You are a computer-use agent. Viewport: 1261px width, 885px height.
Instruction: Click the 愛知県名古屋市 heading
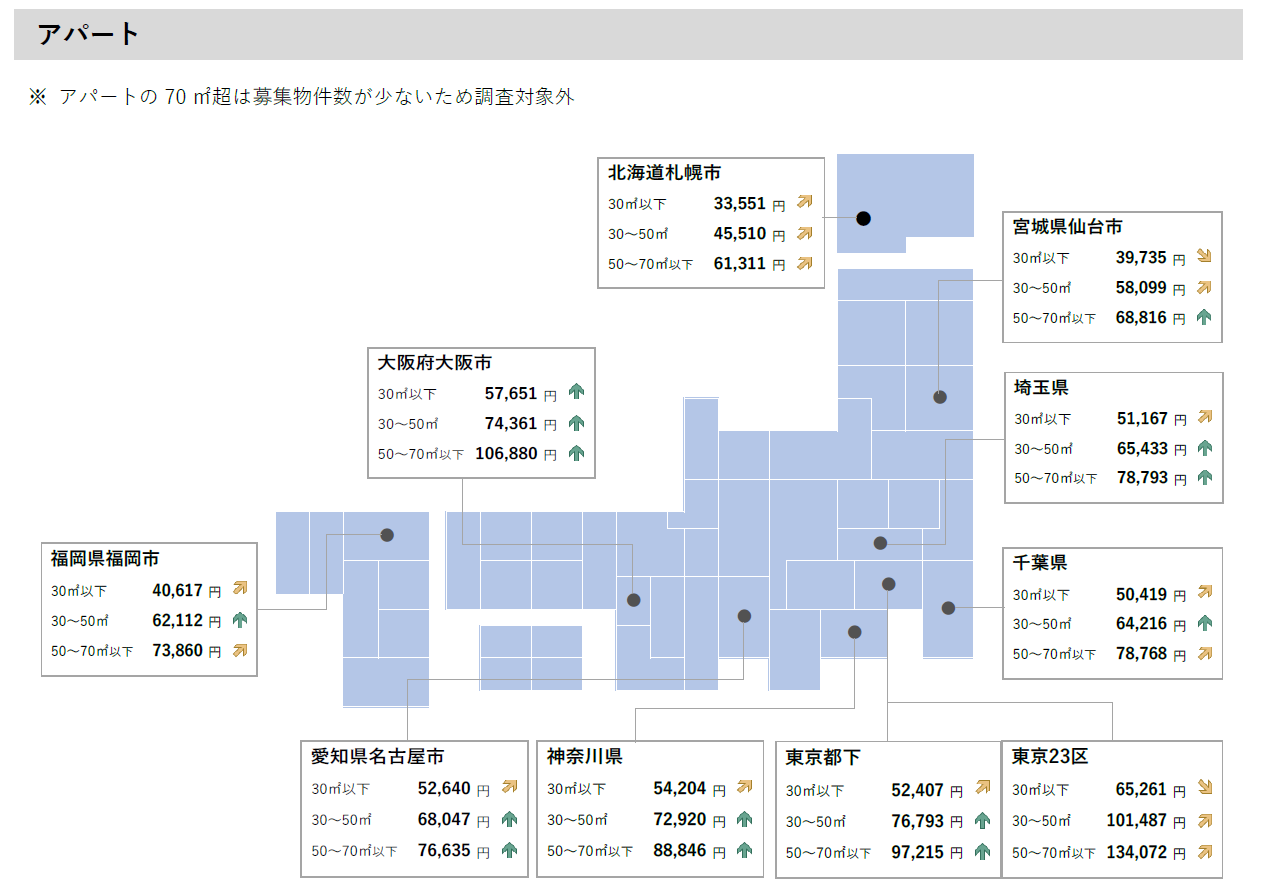coord(377,756)
